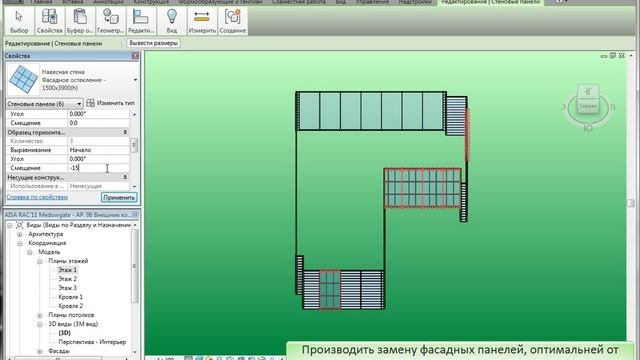The image size is (640, 360).
Task: Switch to the Аннотации ribbon tab
Action: pyautogui.click(x=108, y=2)
